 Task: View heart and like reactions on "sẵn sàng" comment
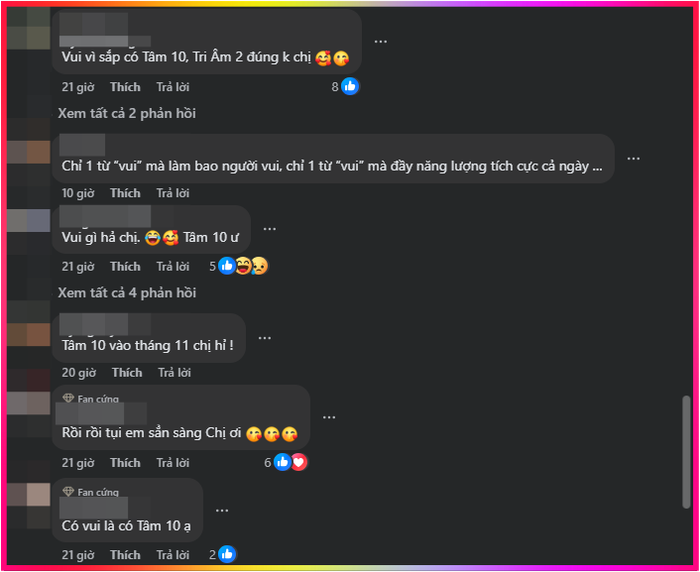click(x=286, y=463)
